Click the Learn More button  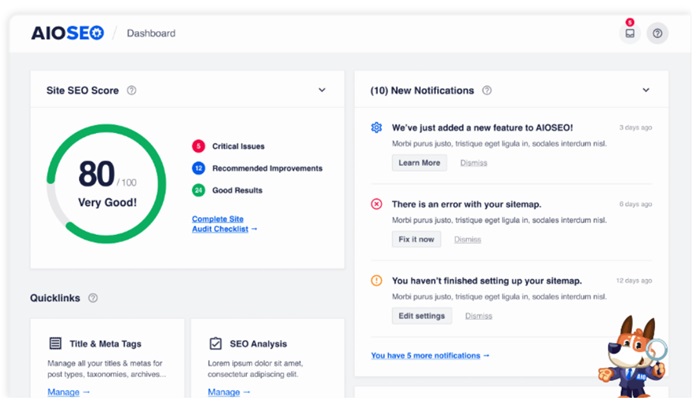pyautogui.click(x=419, y=163)
